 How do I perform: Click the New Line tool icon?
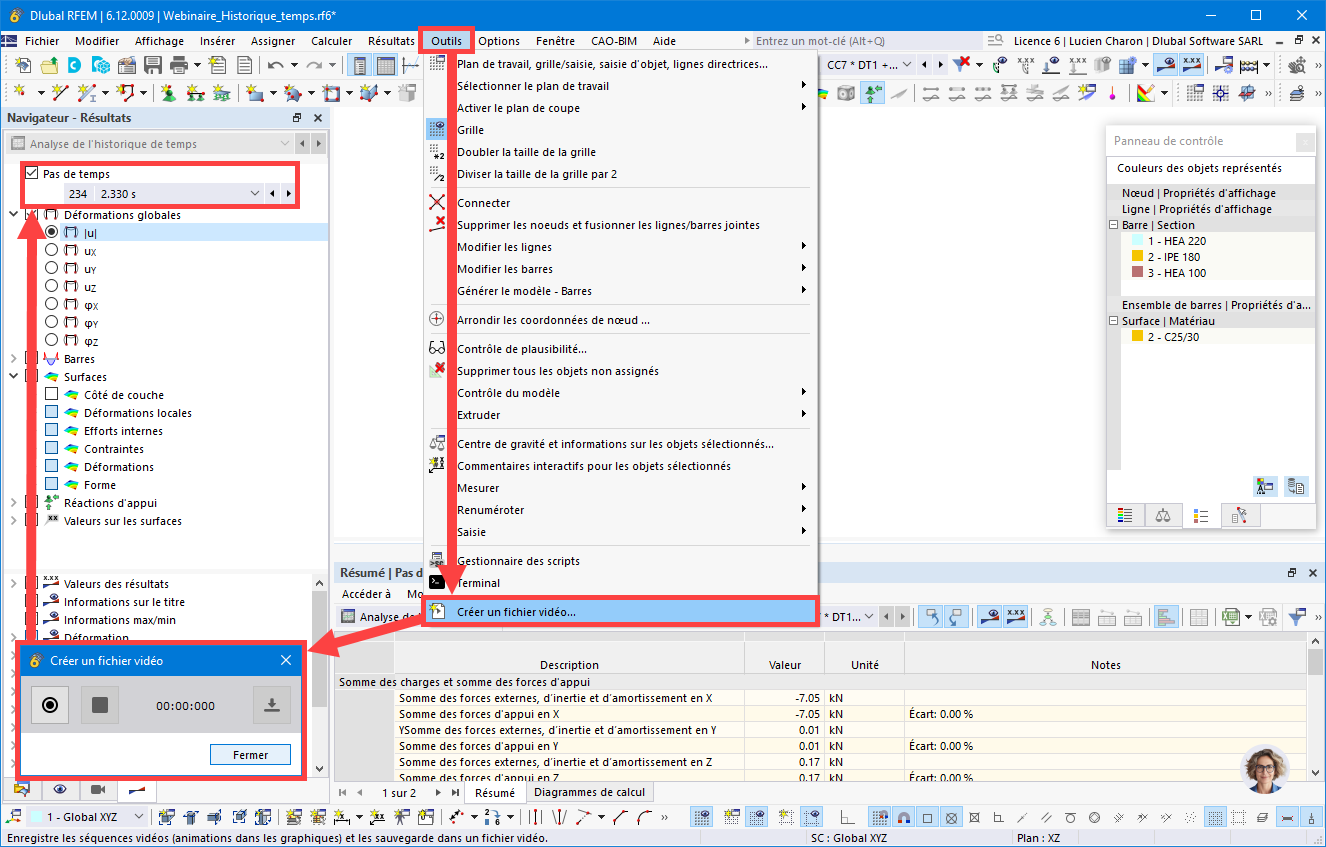[x=60, y=93]
